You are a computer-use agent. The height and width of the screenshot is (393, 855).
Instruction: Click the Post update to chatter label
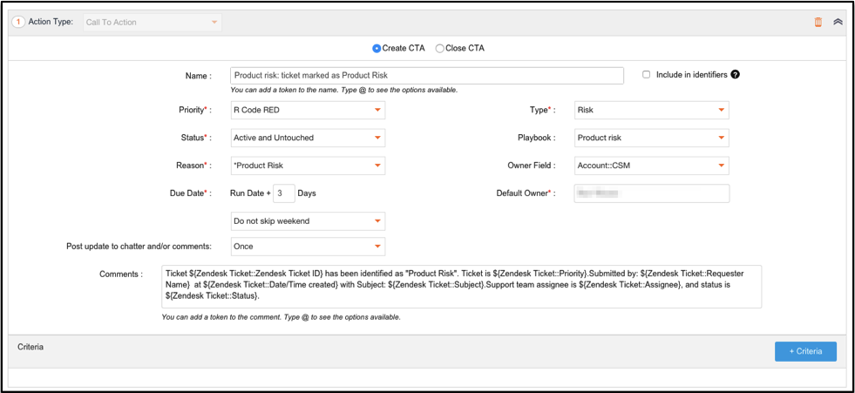point(139,246)
